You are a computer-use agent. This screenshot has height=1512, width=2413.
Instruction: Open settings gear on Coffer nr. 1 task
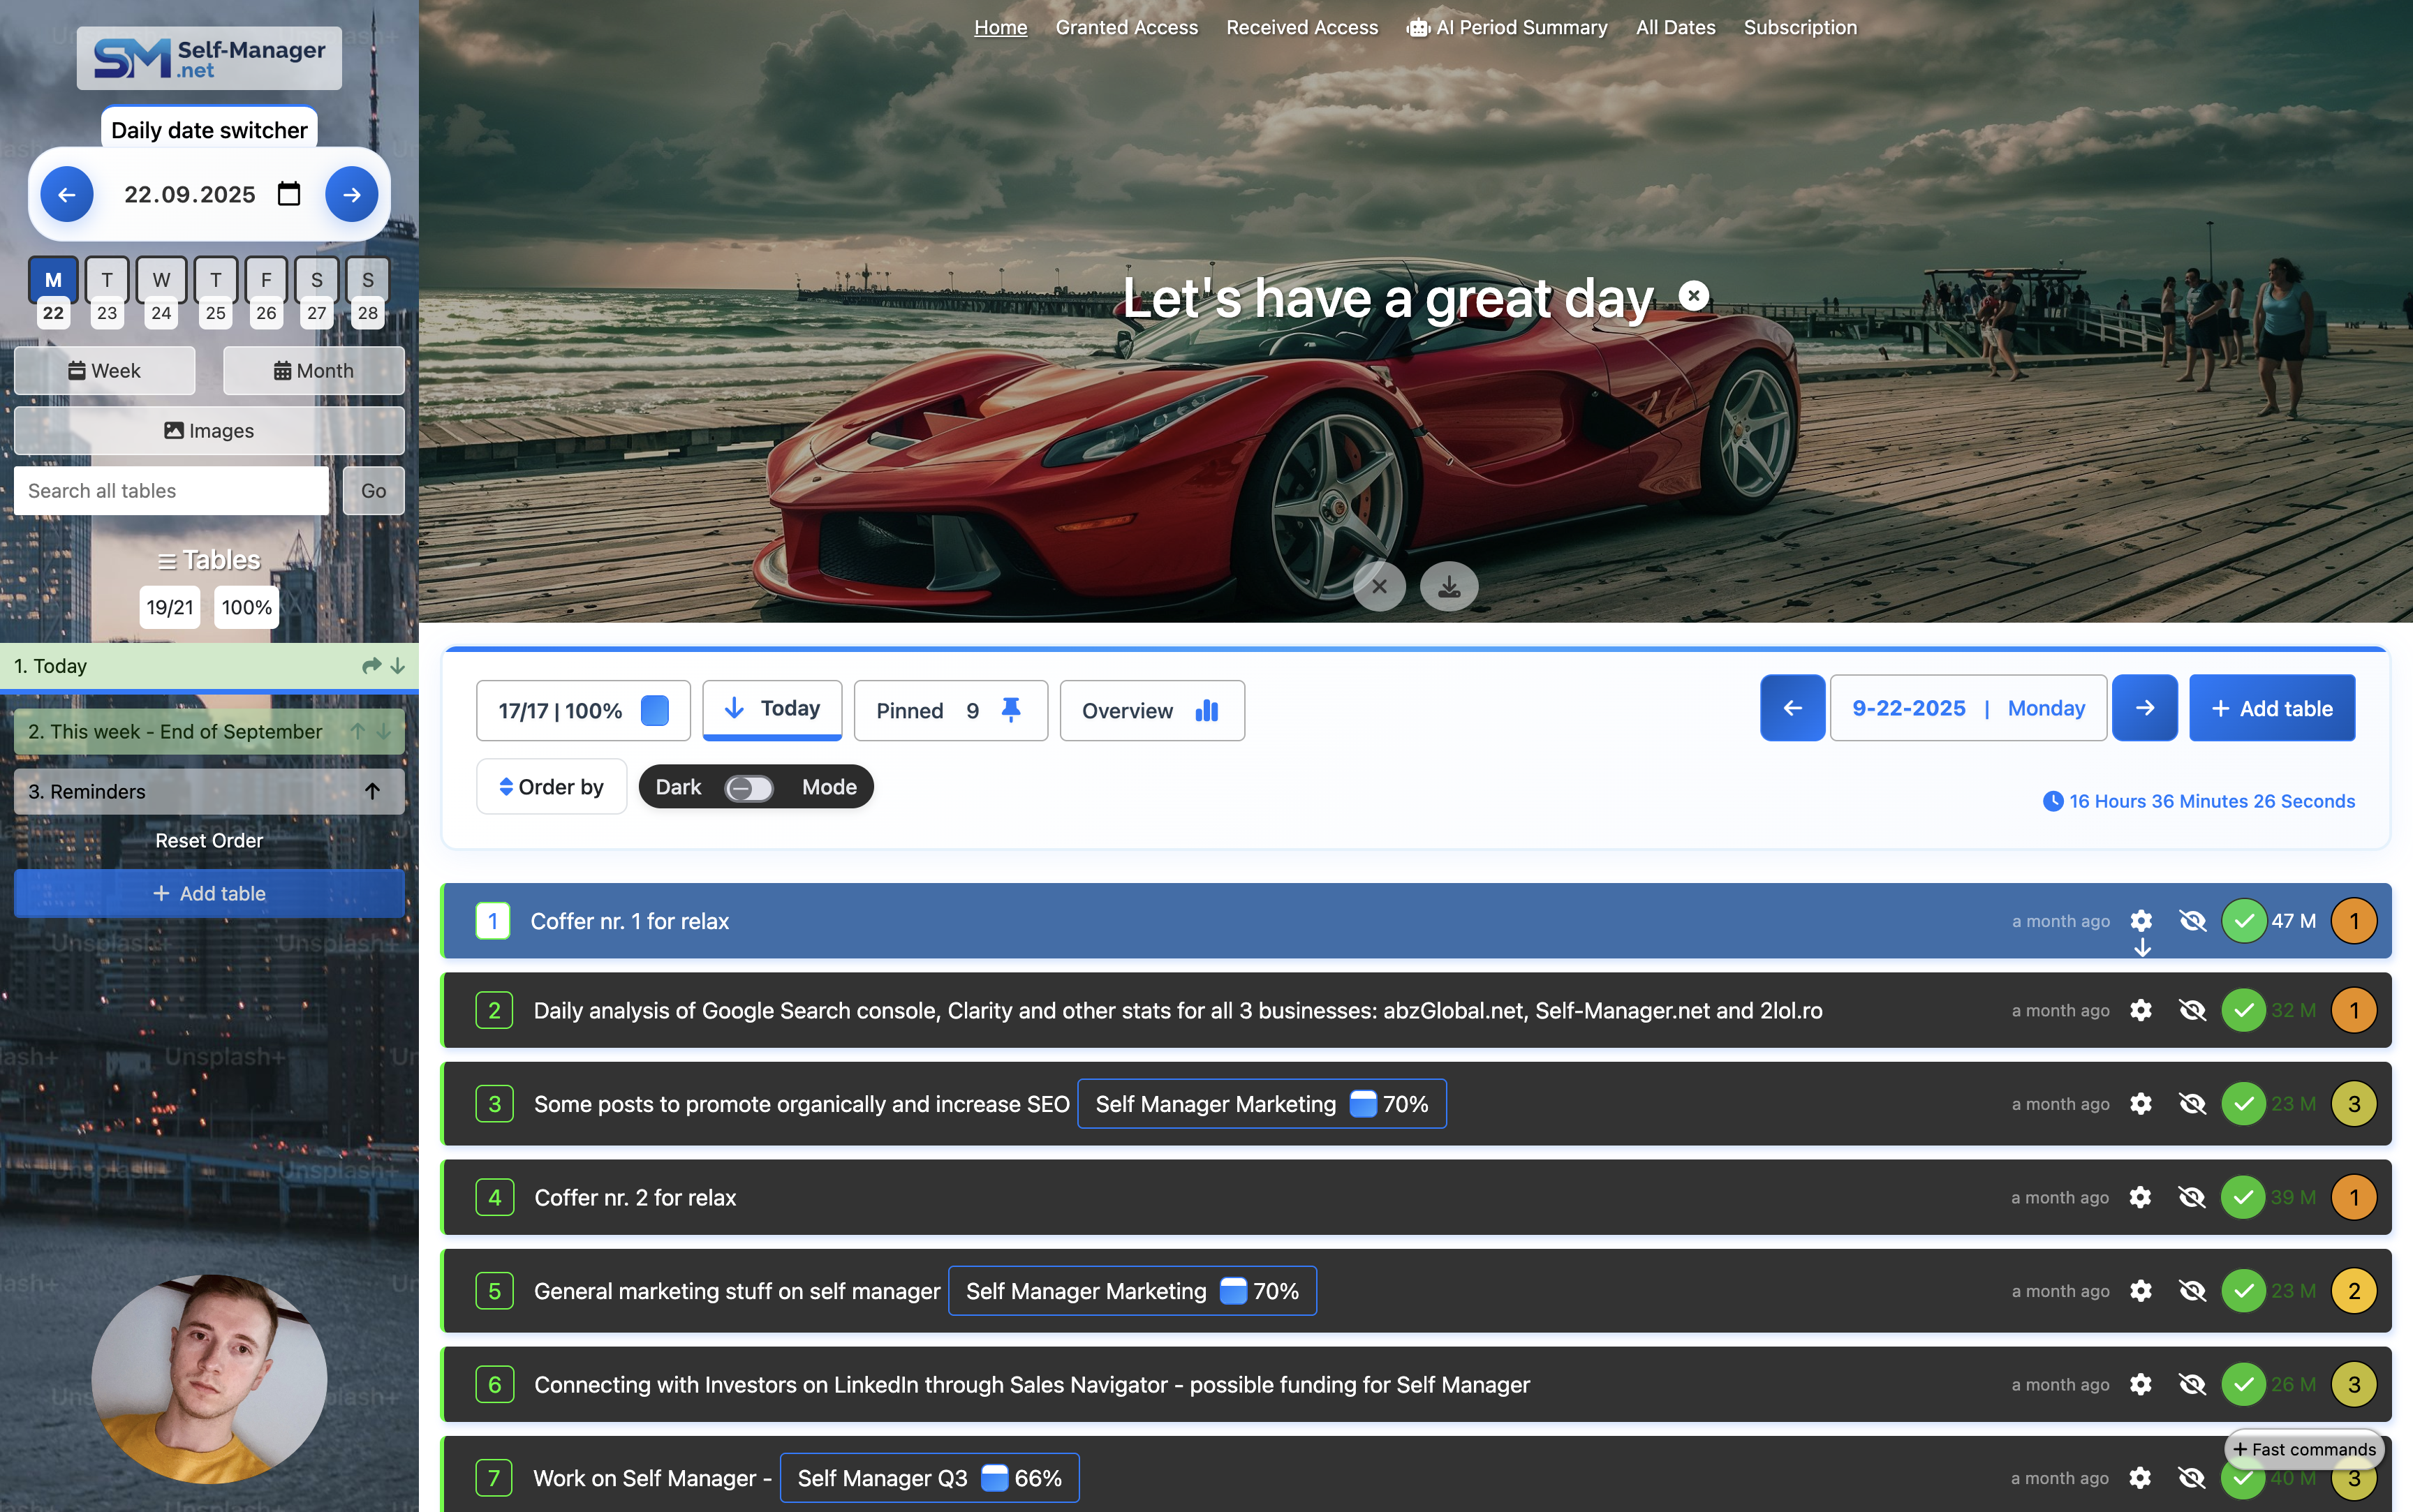(2142, 920)
